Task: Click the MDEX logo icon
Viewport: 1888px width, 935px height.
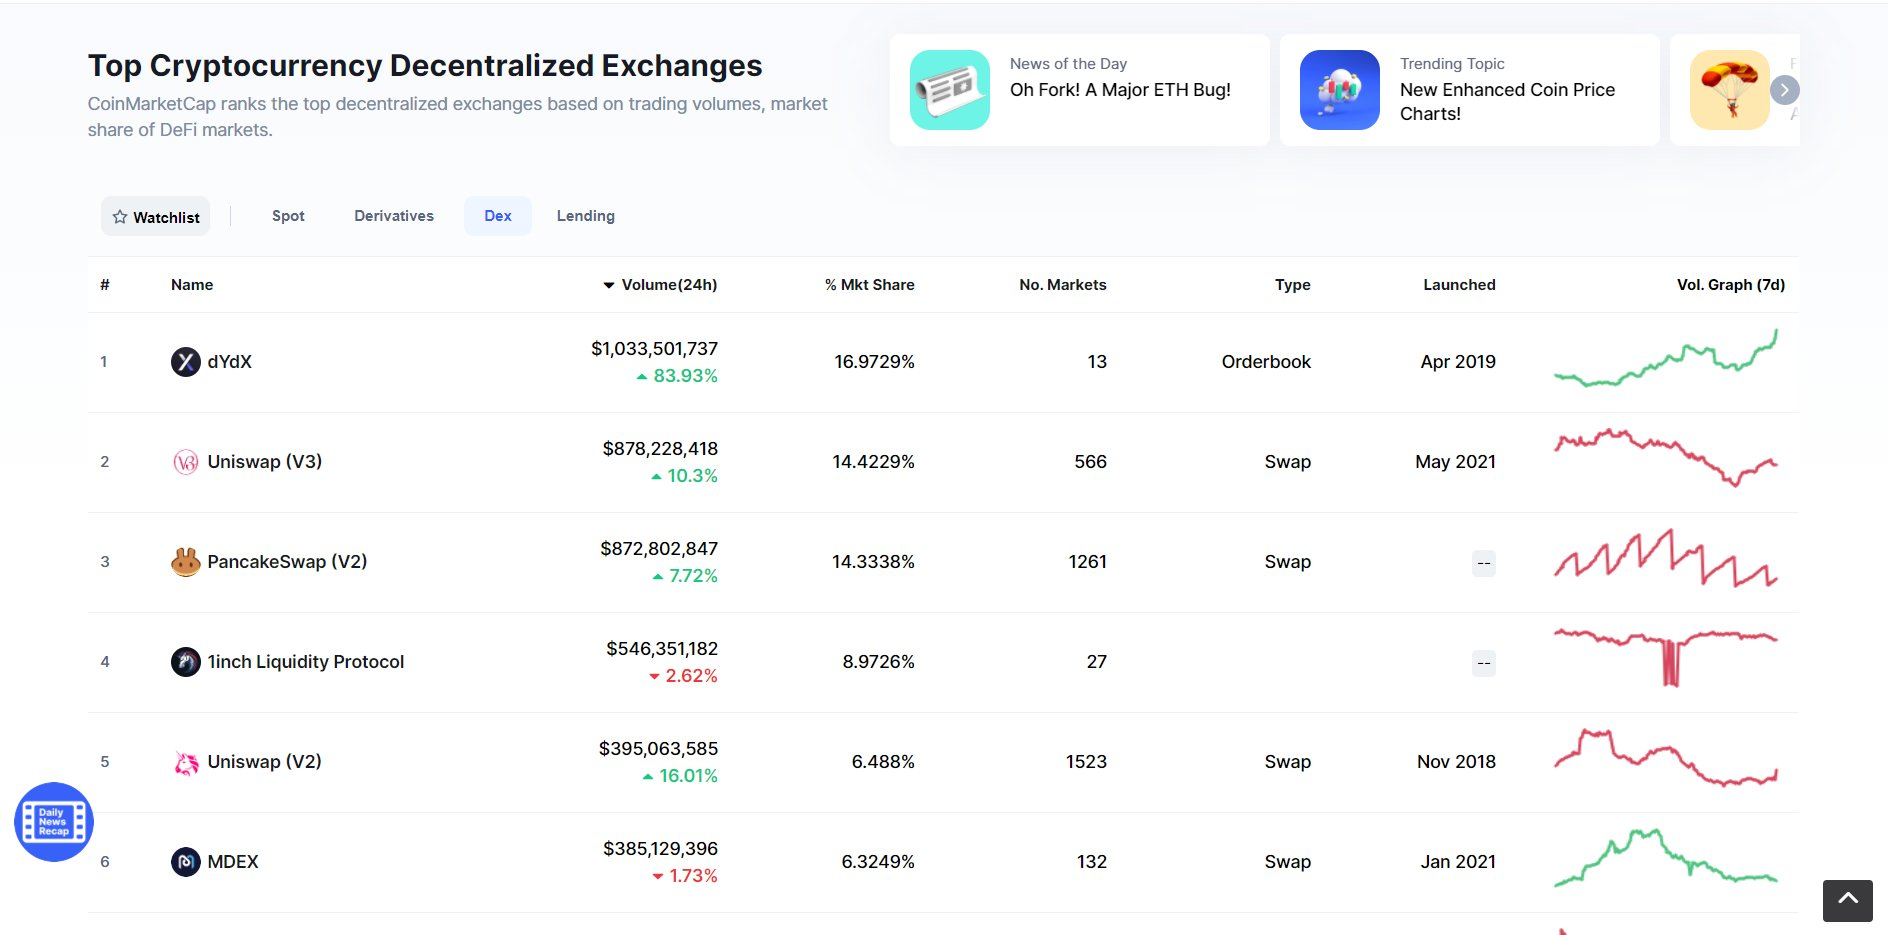Action: [x=185, y=862]
